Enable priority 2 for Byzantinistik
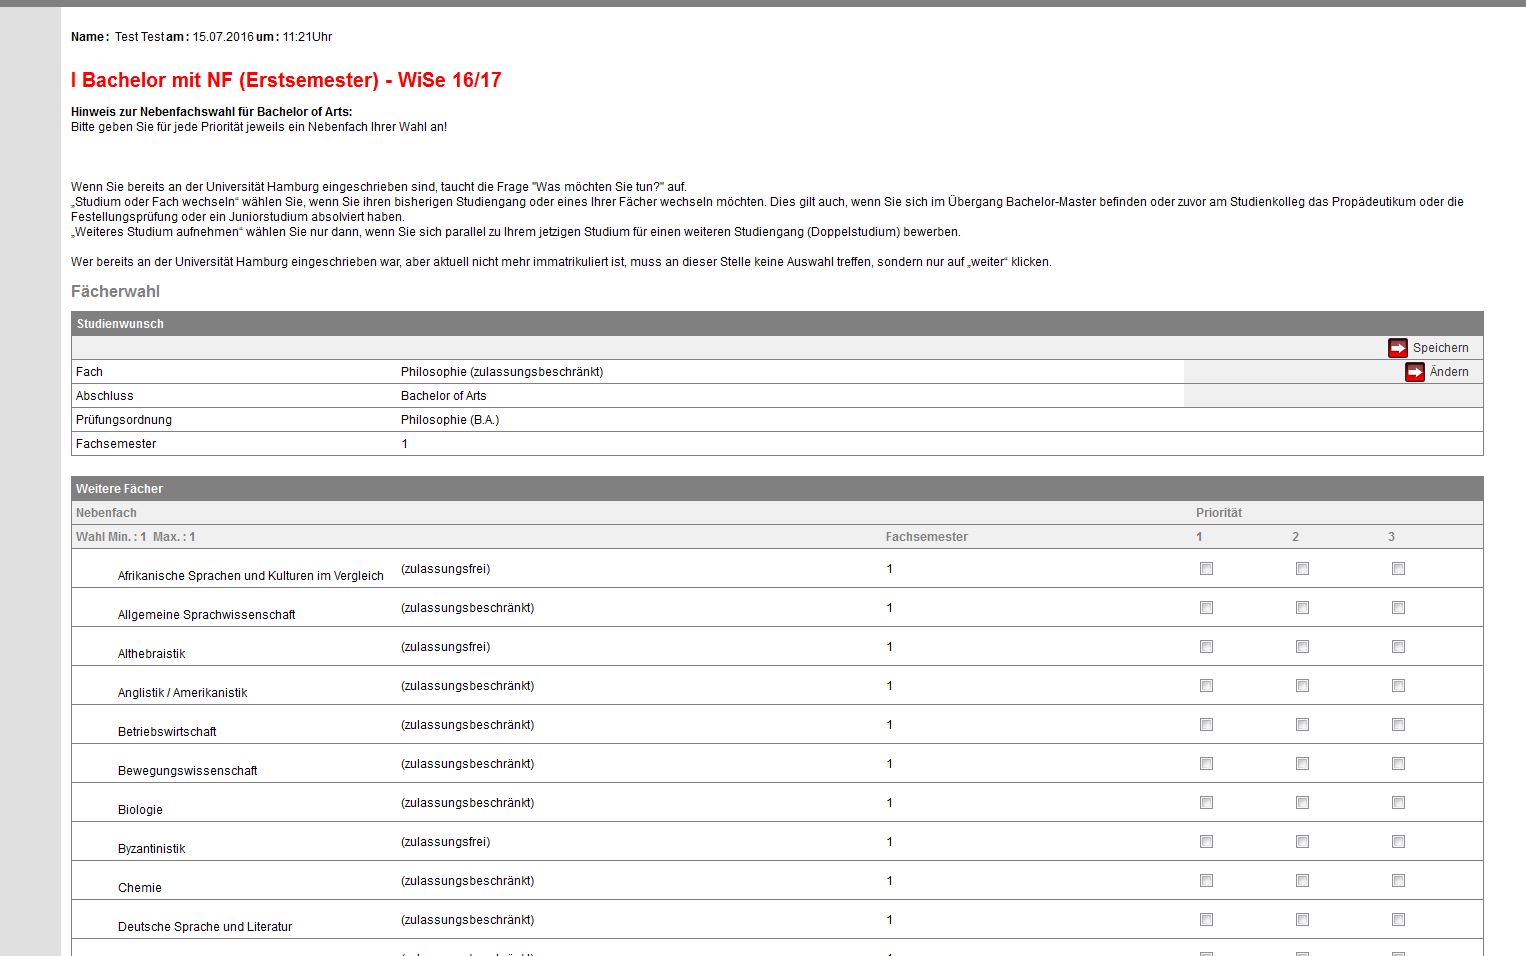Image resolution: width=1526 pixels, height=956 pixels. [1302, 842]
